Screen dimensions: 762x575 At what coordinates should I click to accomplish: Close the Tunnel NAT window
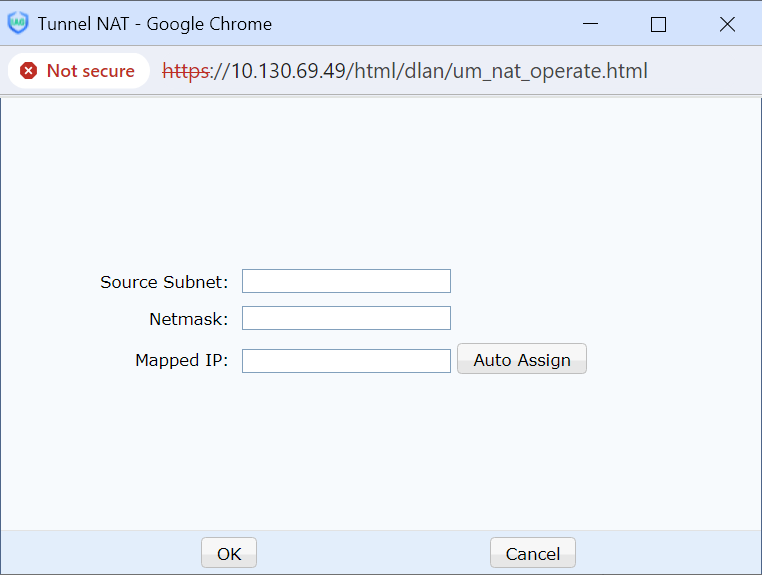click(727, 25)
